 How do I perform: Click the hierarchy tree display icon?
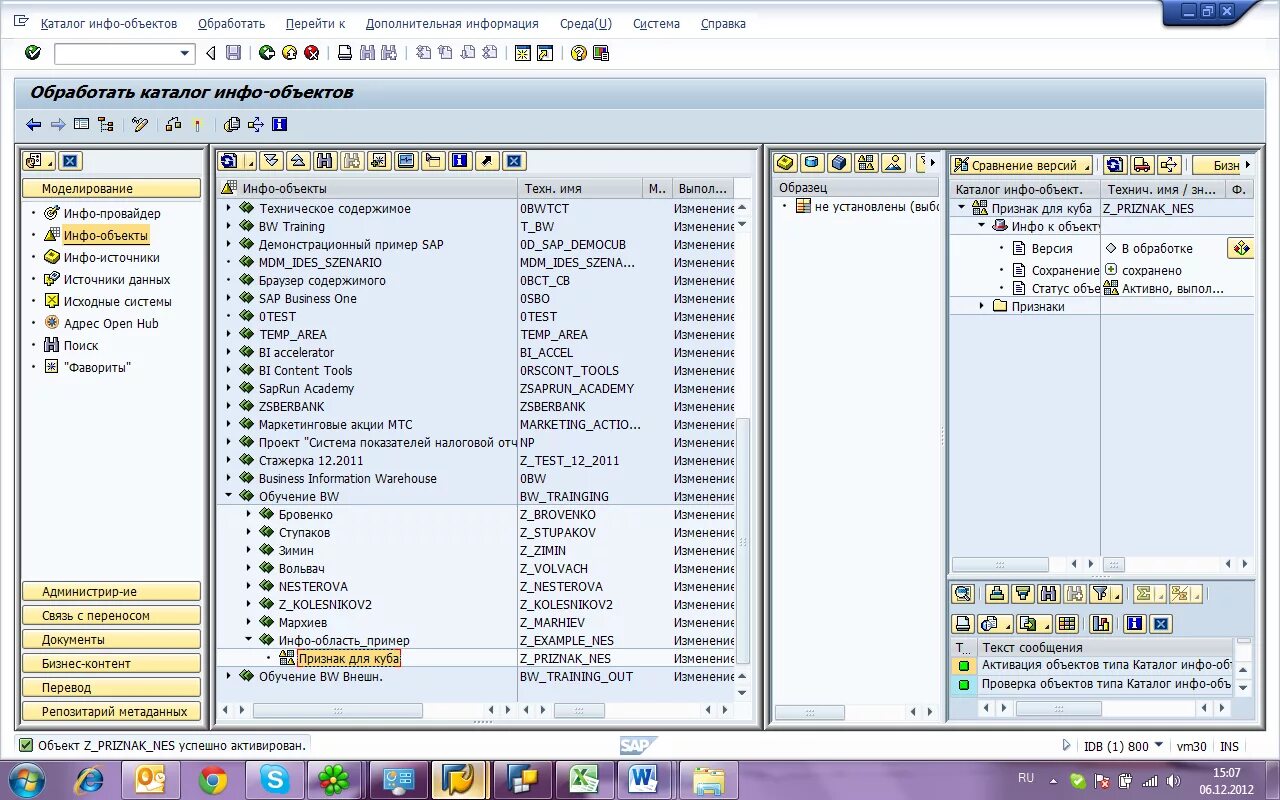click(x=106, y=124)
